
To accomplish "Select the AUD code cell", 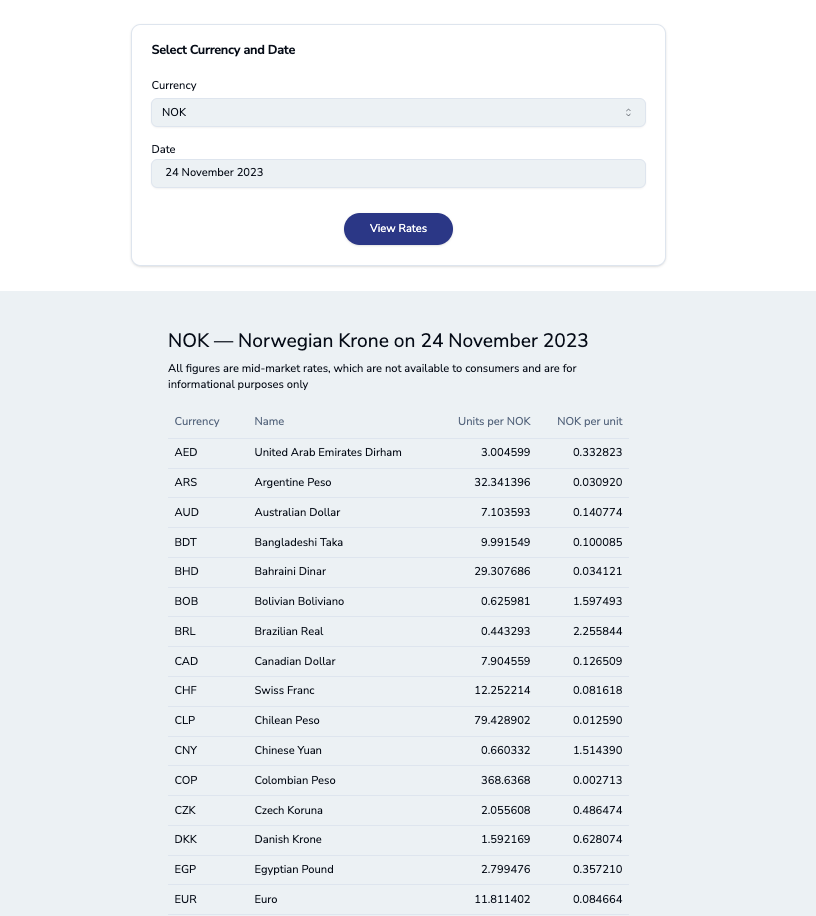I will point(186,512).
